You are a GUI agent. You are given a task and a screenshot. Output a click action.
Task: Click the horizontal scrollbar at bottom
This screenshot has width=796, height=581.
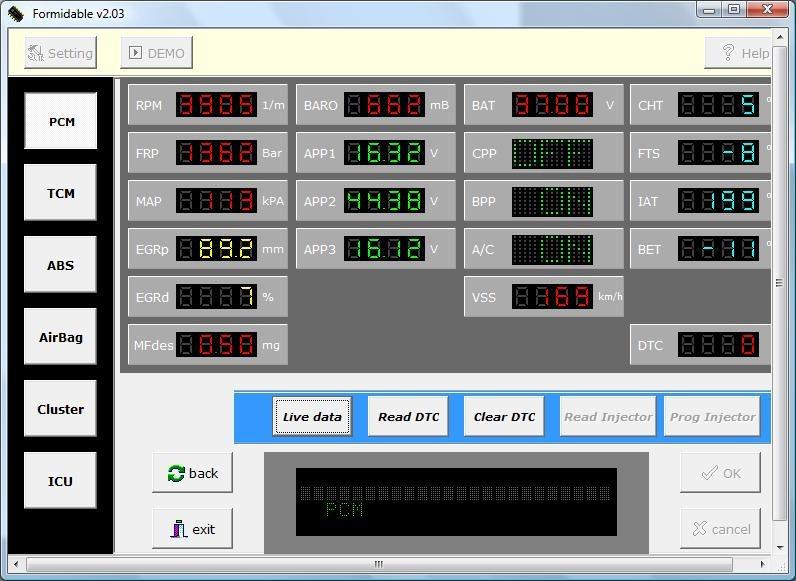tap(378, 564)
